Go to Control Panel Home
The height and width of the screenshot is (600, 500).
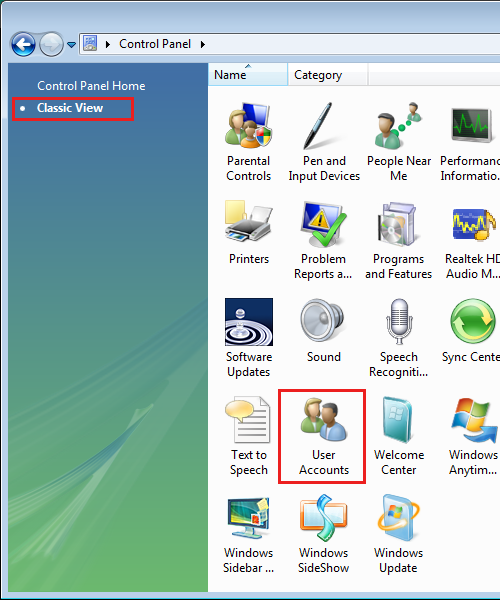[91, 86]
